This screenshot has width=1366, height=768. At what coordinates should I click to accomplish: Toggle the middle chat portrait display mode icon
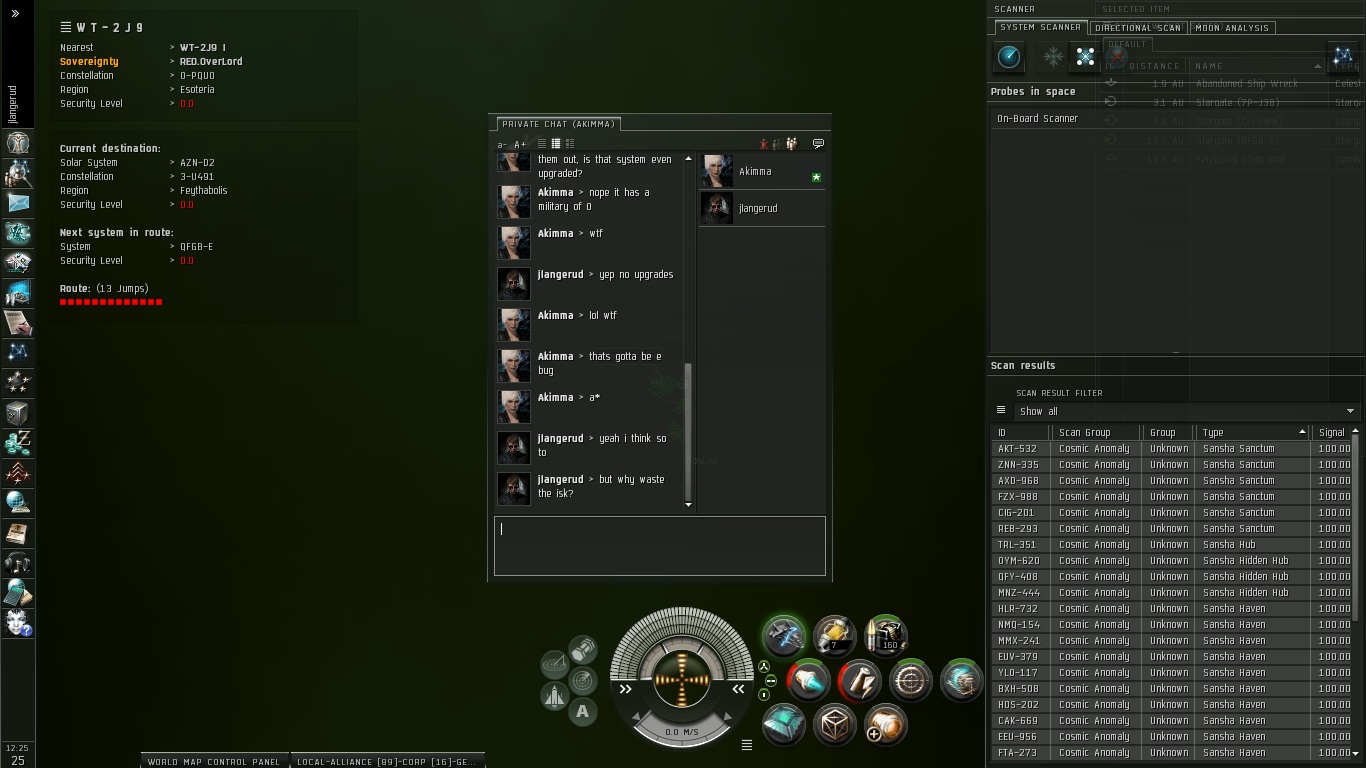tap(556, 144)
